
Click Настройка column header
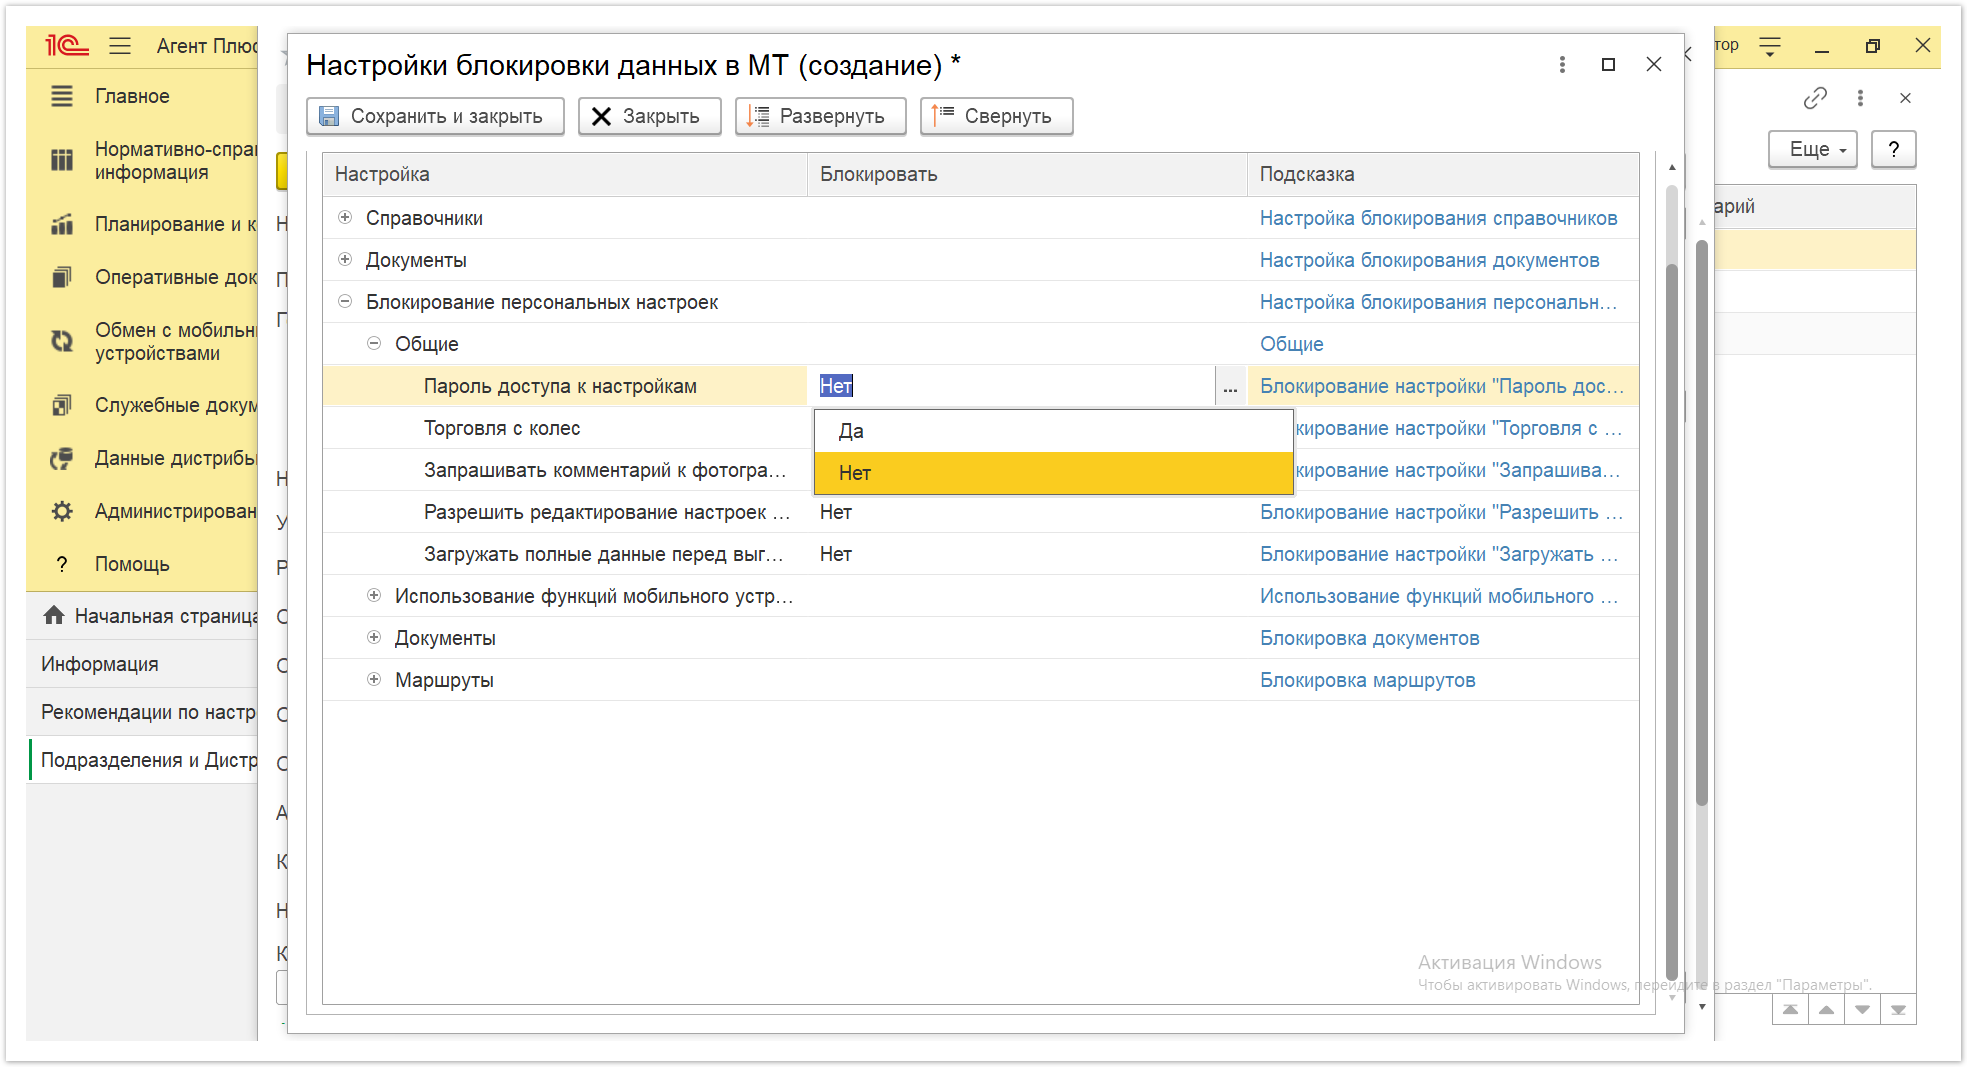(x=565, y=174)
